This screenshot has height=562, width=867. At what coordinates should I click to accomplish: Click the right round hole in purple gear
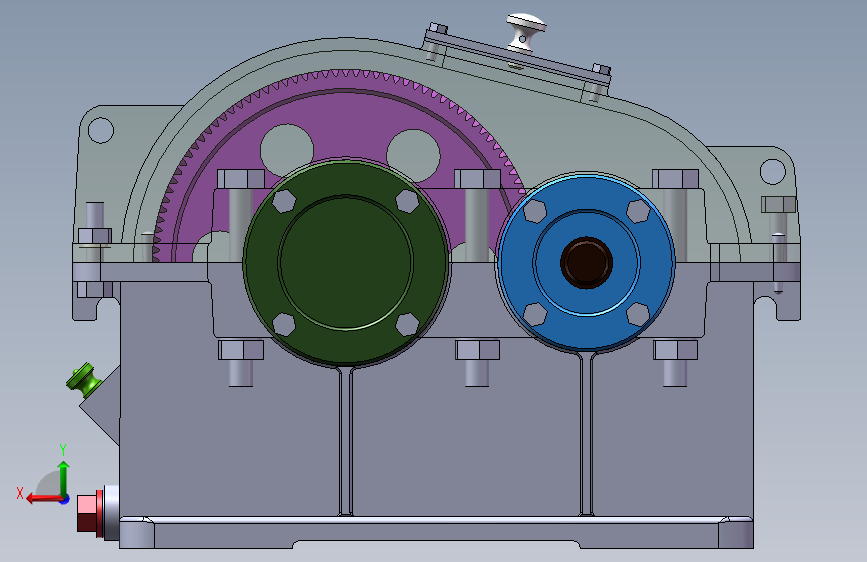[413, 156]
